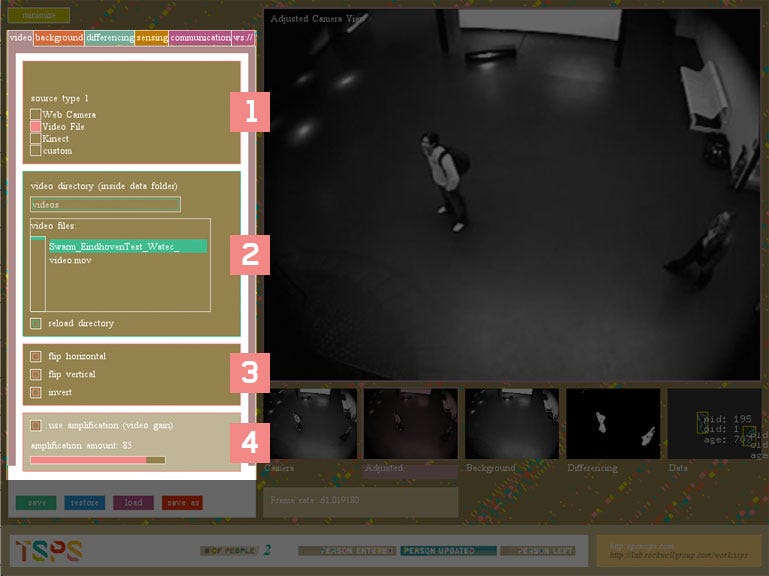The height and width of the screenshot is (576, 769).
Task: Open the communication tab
Action: click(x=200, y=38)
